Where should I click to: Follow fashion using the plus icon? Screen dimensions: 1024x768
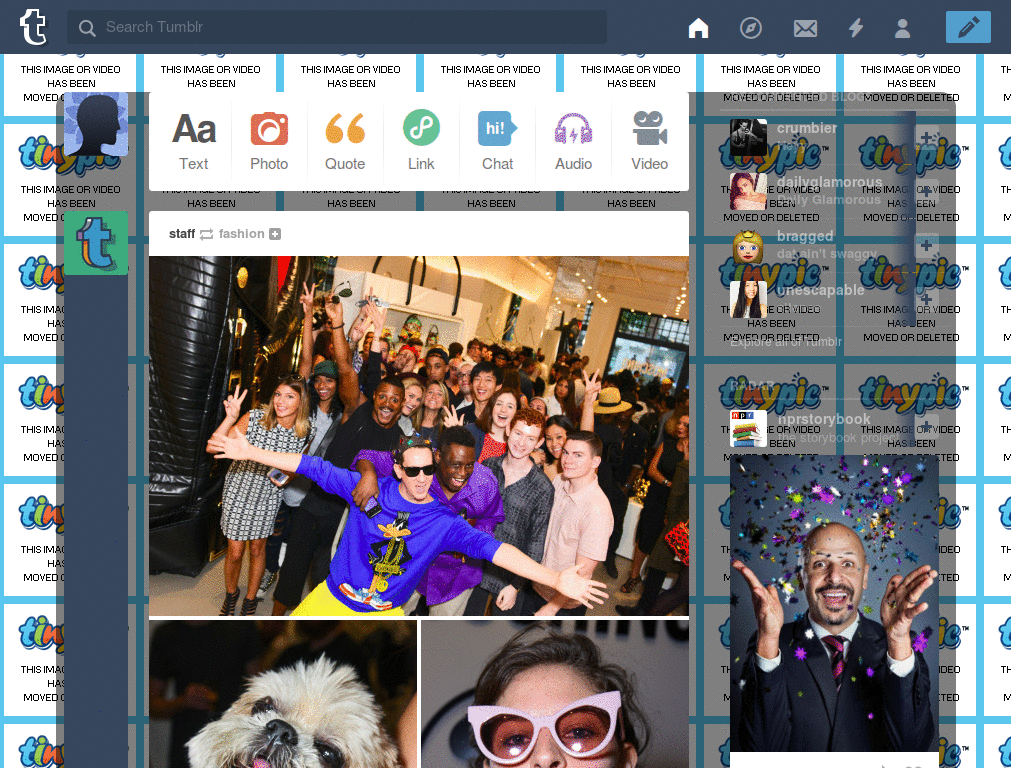[x=275, y=234]
